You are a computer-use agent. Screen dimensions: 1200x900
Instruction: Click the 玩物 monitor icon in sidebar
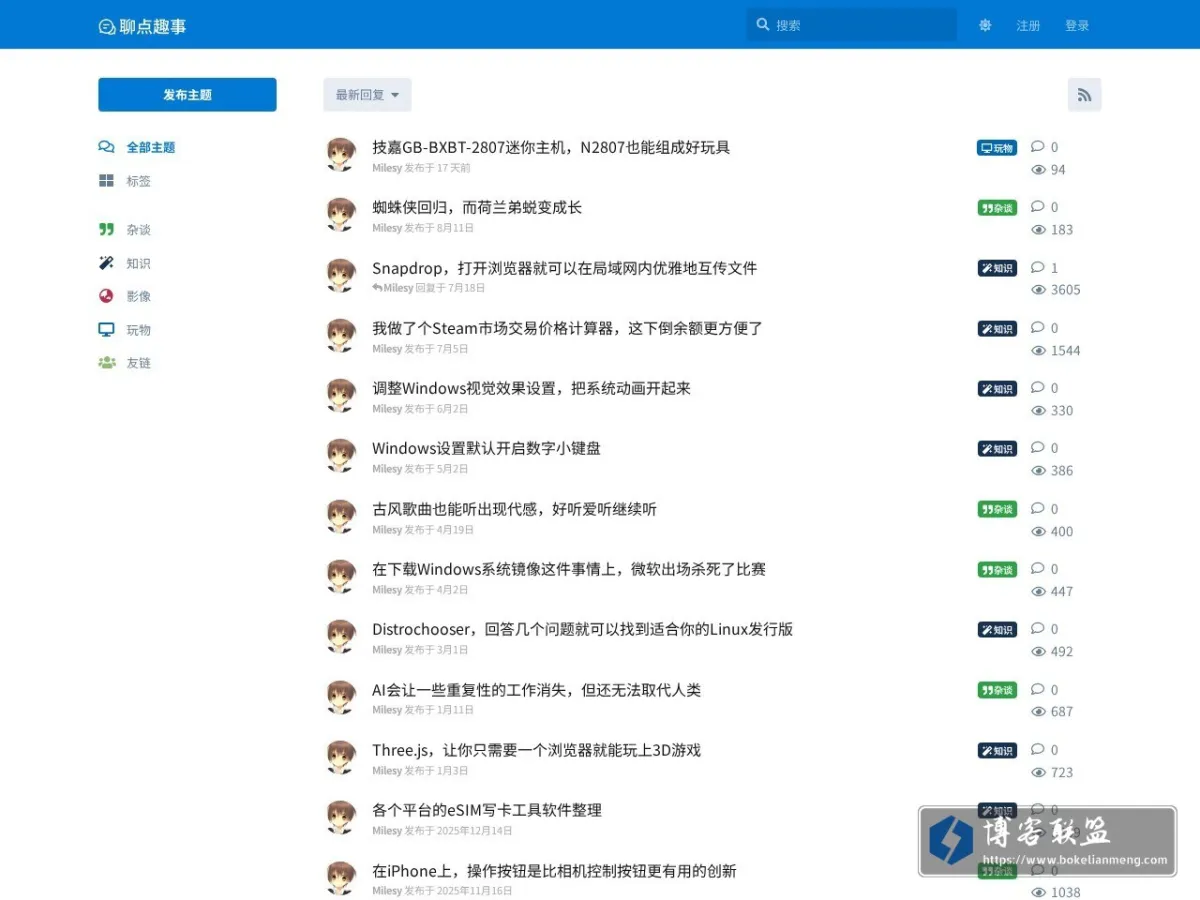pos(106,330)
